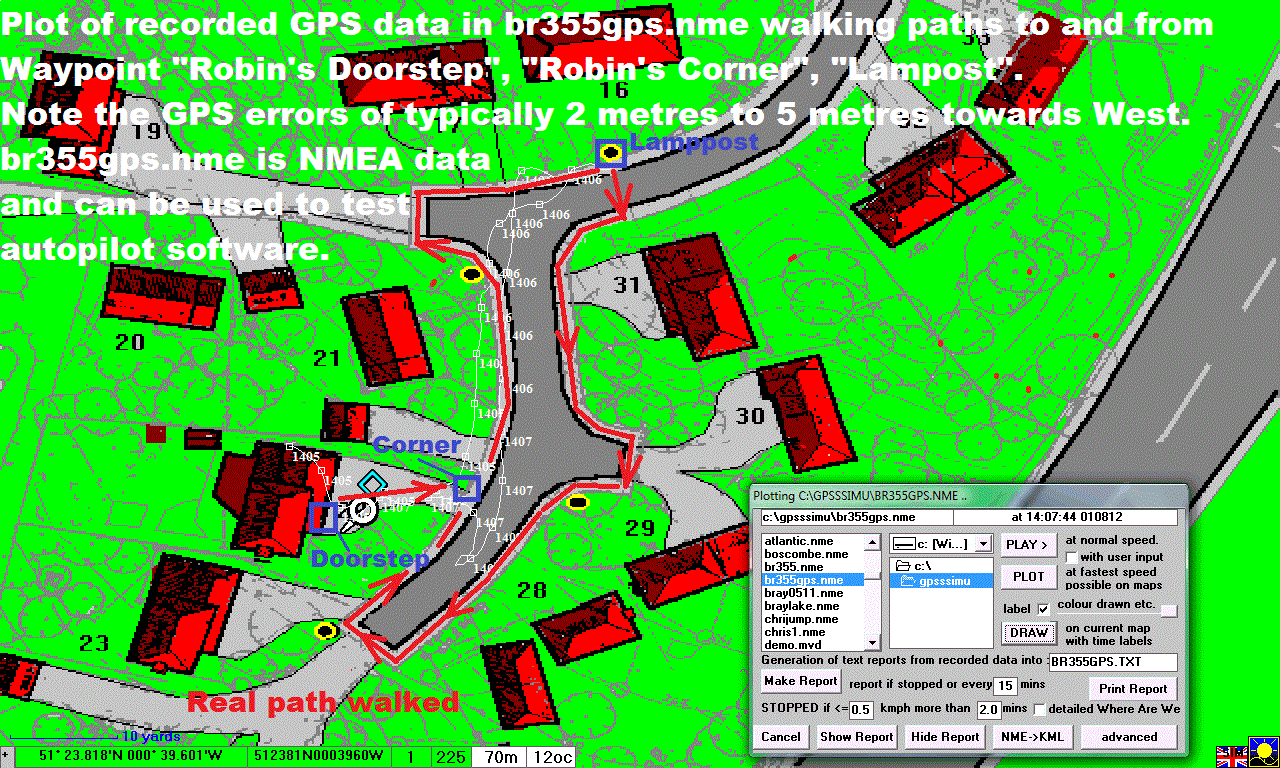Uncheck the 'label' checkbox
1280x768 pixels.
tap(1044, 609)
